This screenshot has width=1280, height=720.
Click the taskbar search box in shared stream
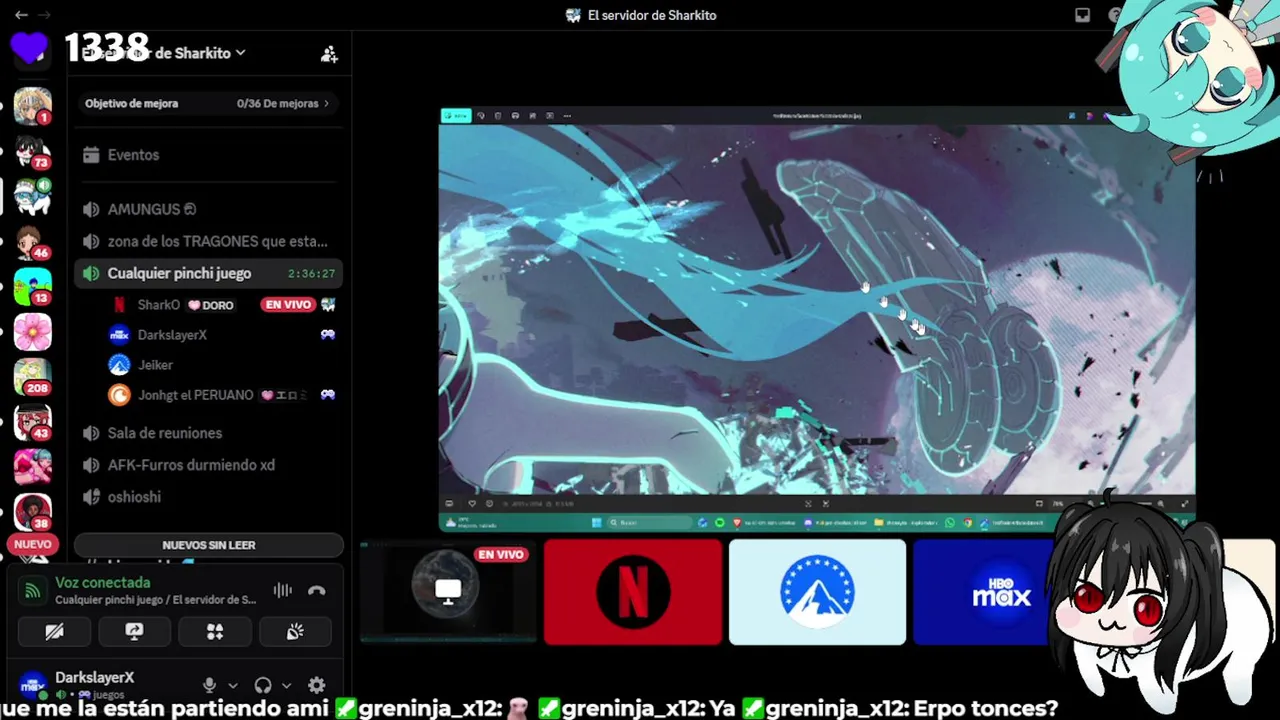[x=650, y=522]
